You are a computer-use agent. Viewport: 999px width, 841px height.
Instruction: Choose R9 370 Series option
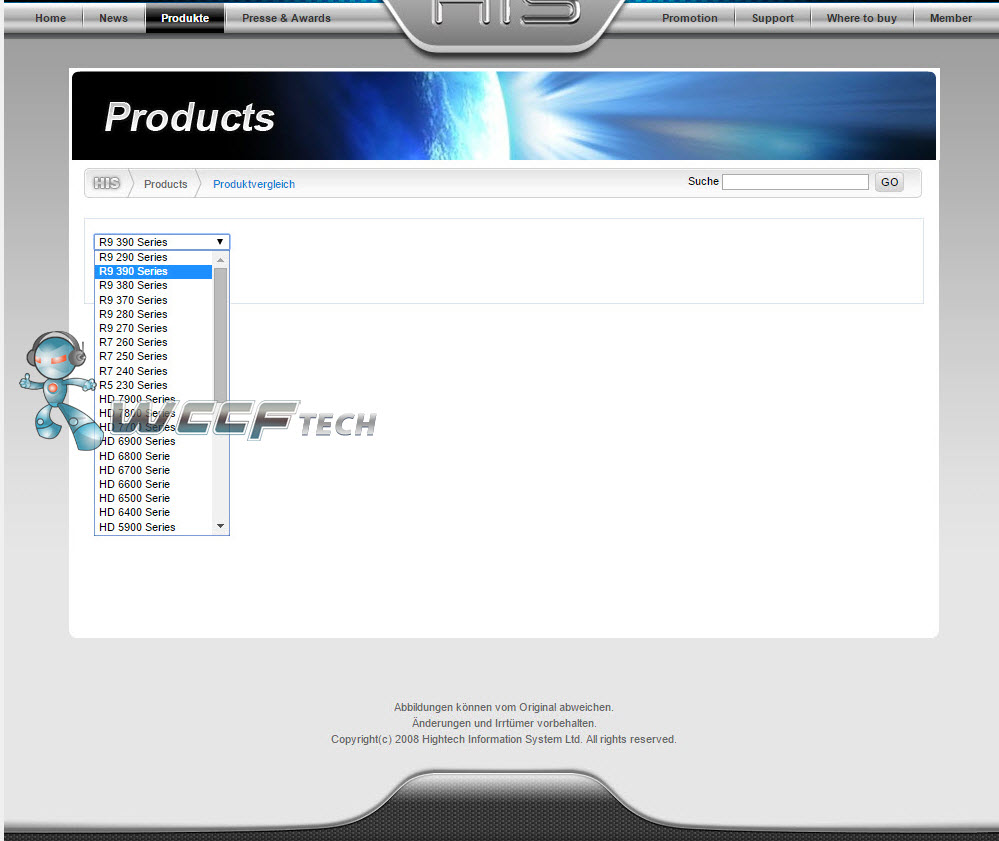(154, 300)
